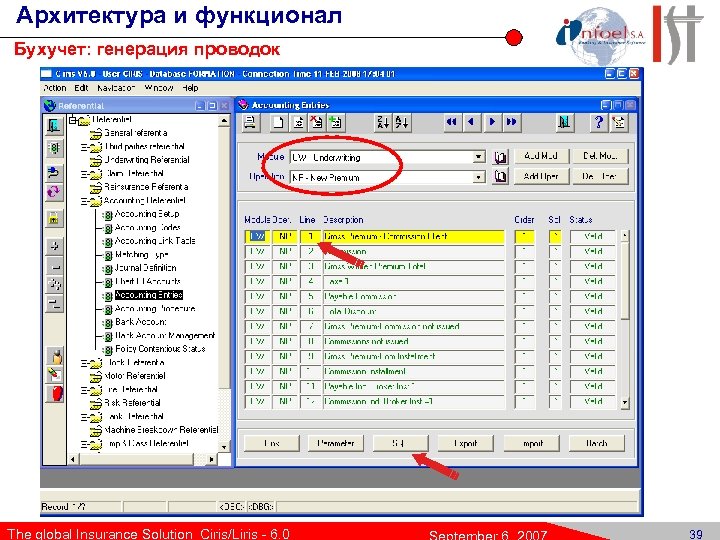
Task: Click the Parameter button
Action: [x=336, y=444]
